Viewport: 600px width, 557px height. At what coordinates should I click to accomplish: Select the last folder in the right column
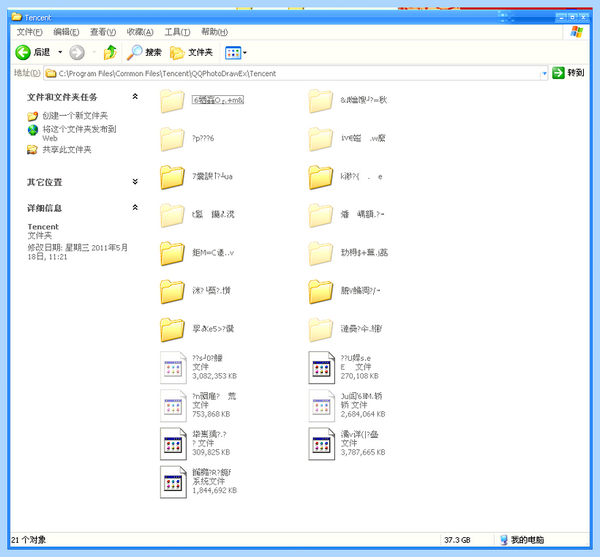click(x=345, y=329)
